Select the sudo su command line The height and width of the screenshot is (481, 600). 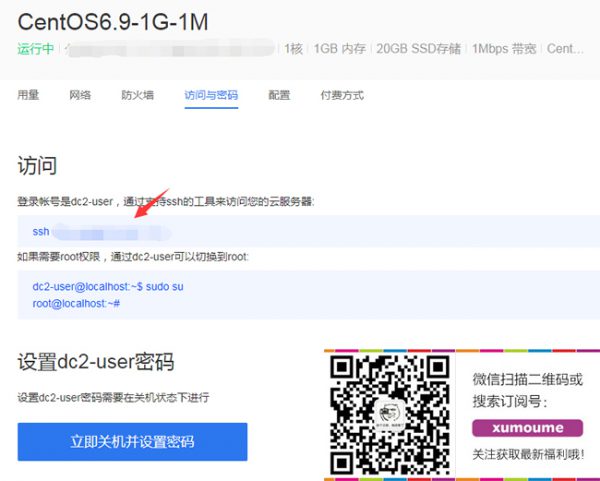[x=108, y=287]
